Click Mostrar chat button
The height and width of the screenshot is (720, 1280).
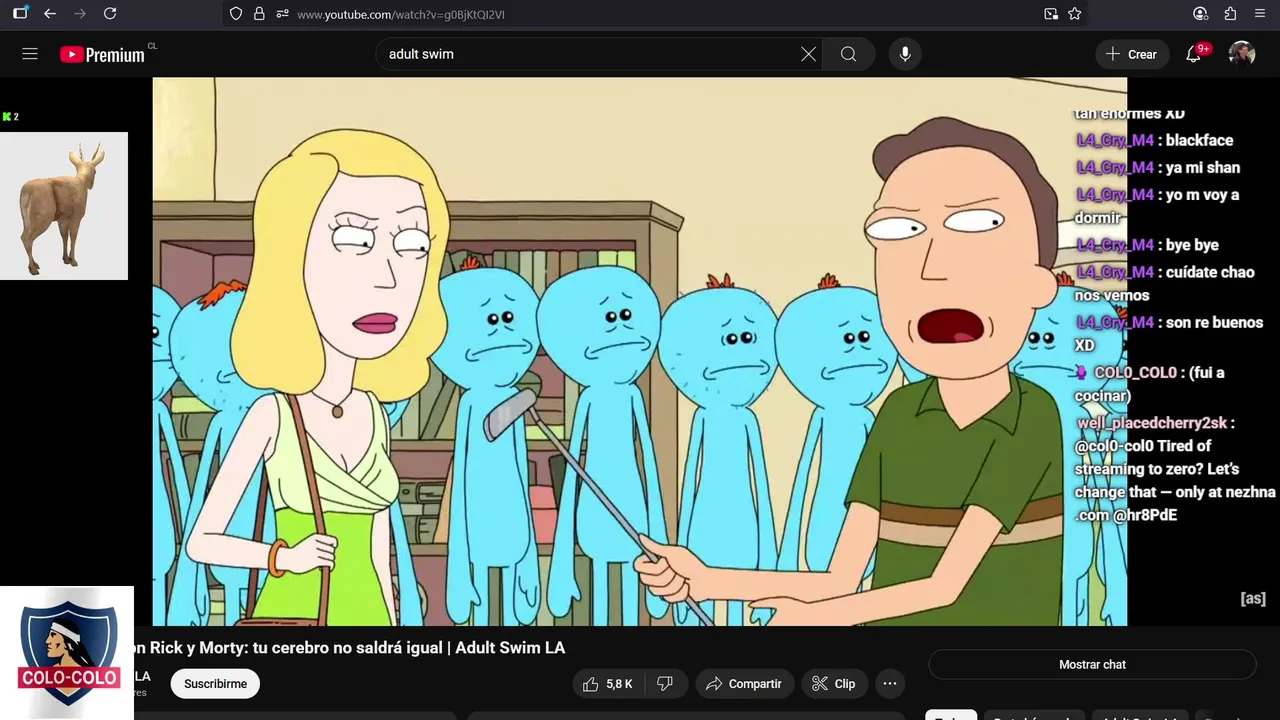(x=1092, y=664)
